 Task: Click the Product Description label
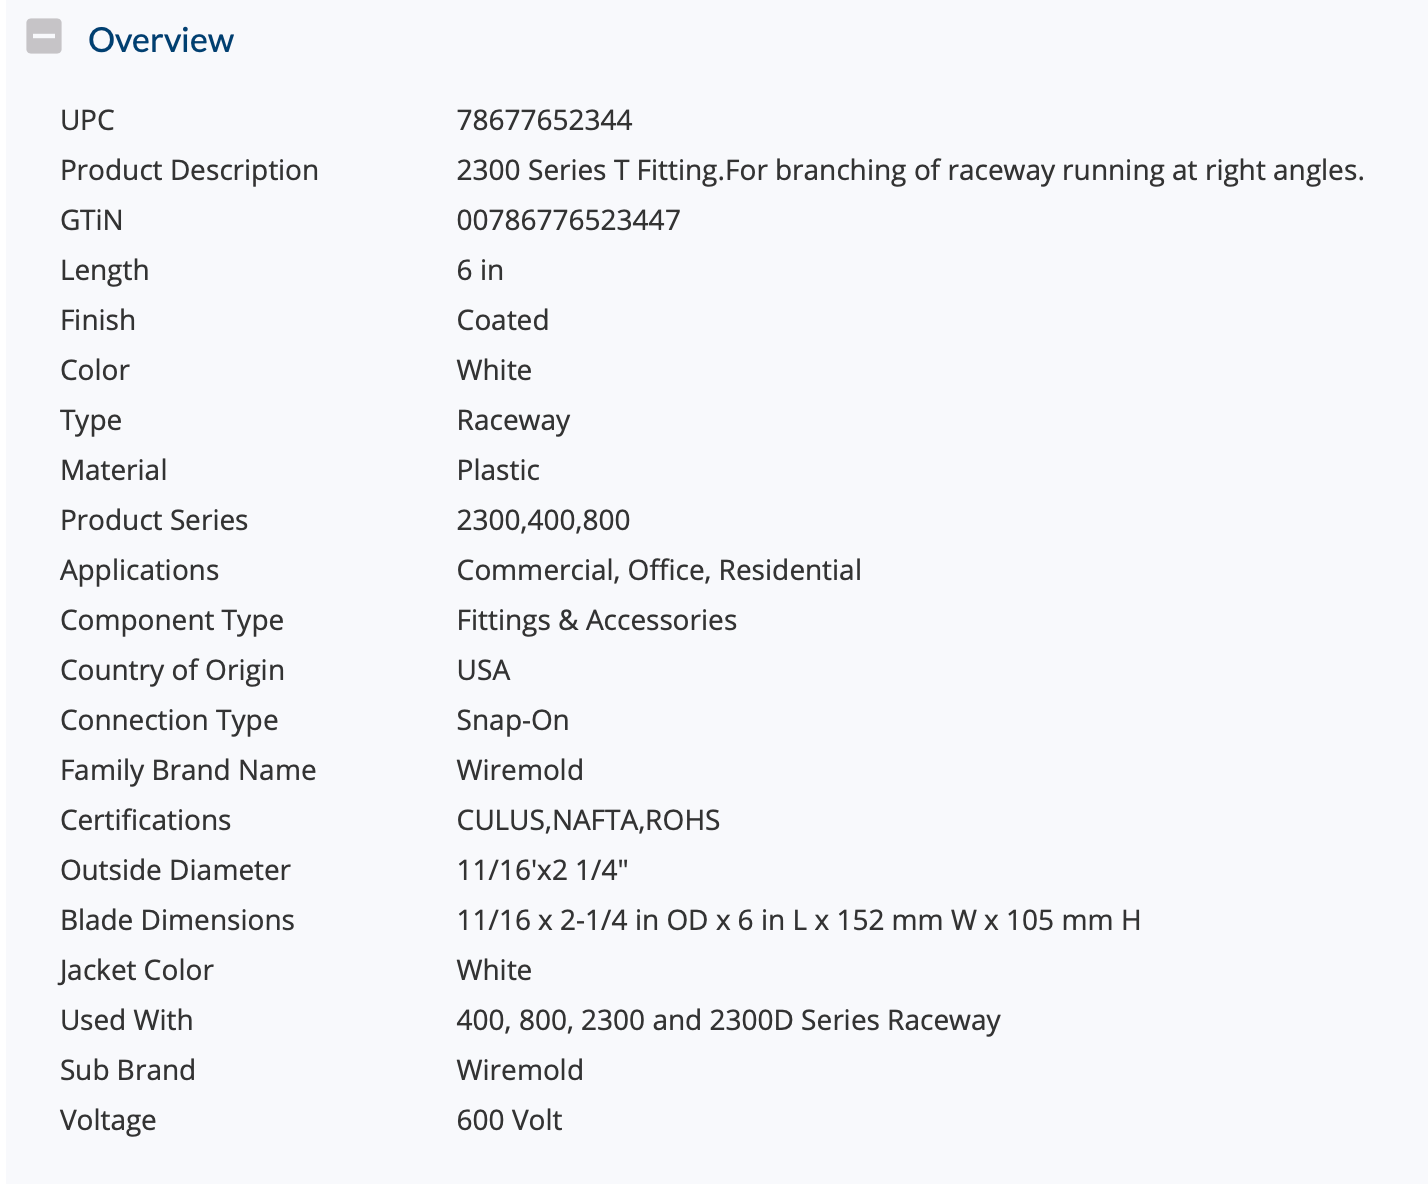[x=189, y=171]
